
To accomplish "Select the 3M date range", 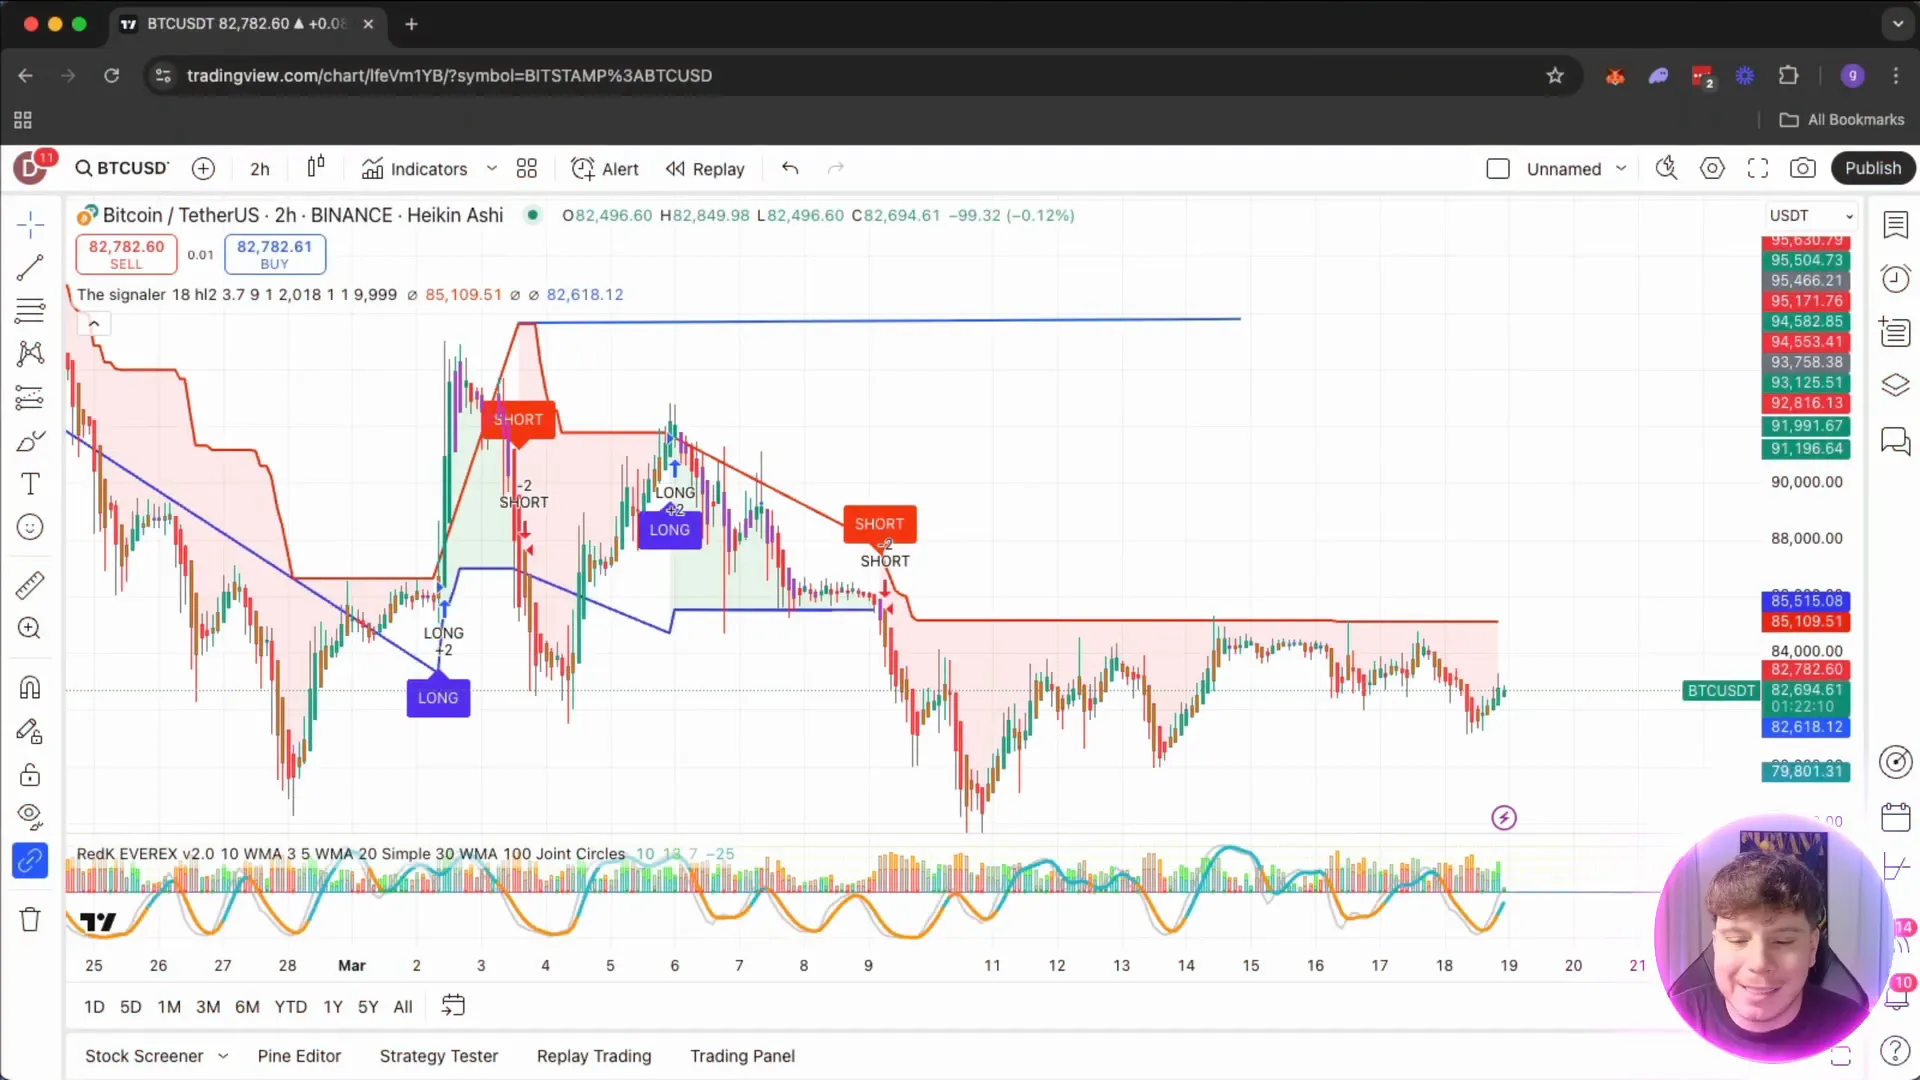I will (208, 1007).
